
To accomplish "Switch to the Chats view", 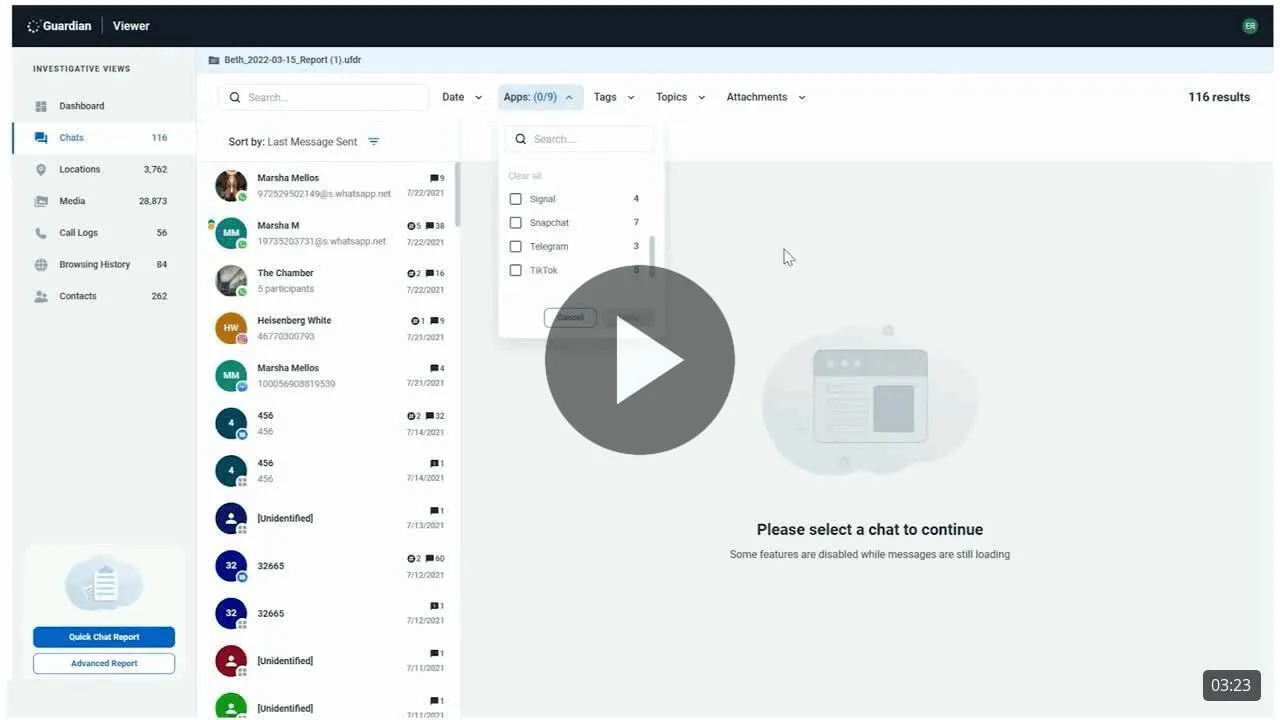I will click(x=71, y=138).
